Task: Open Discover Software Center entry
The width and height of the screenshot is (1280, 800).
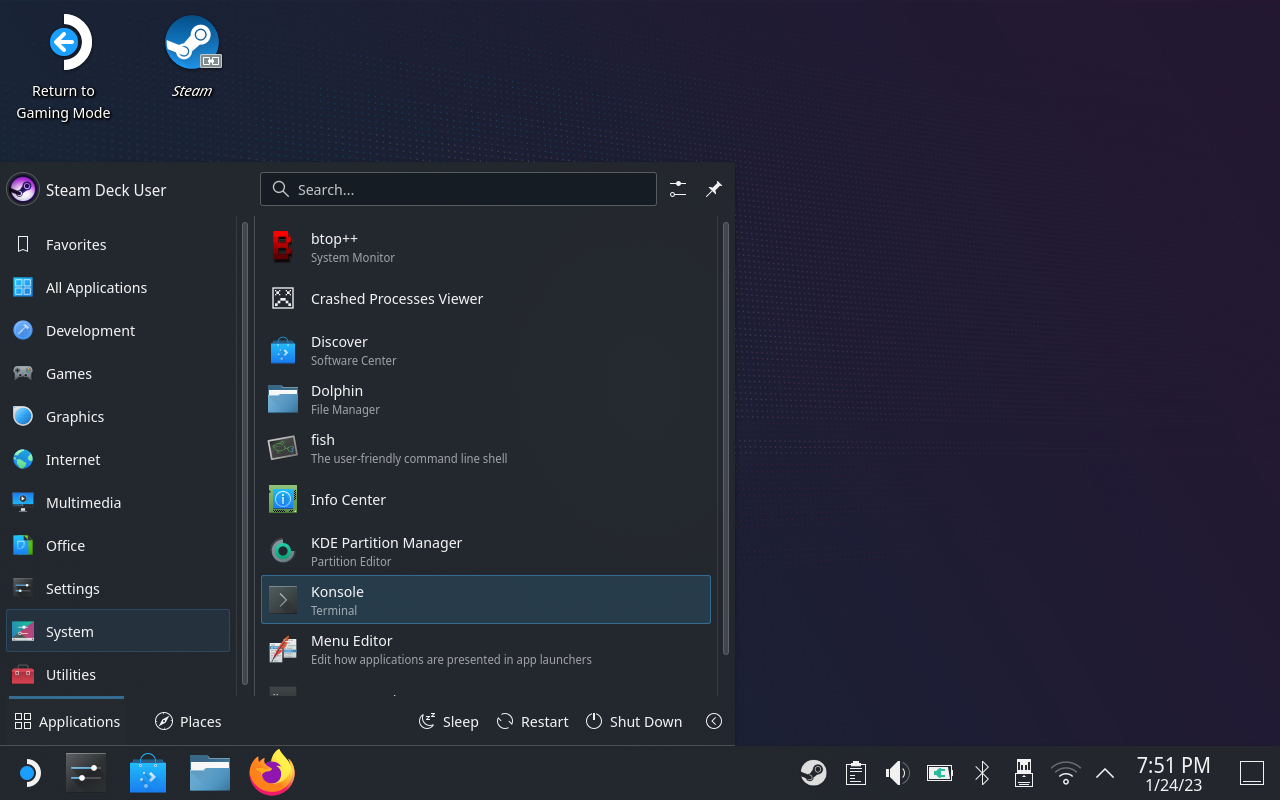Action: pyautogui.click(x=485, y=351)
